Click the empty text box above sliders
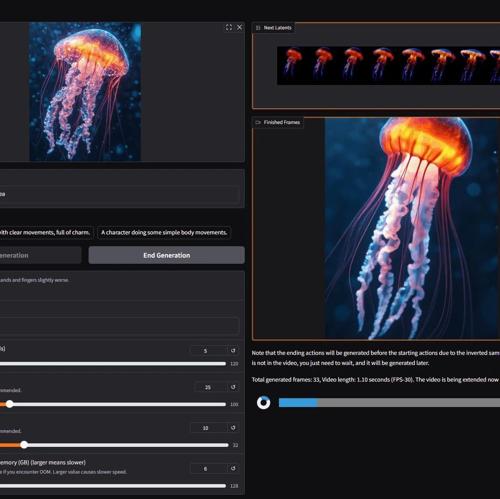The height and width of the screenshot is (499, 500). [119, 326]
